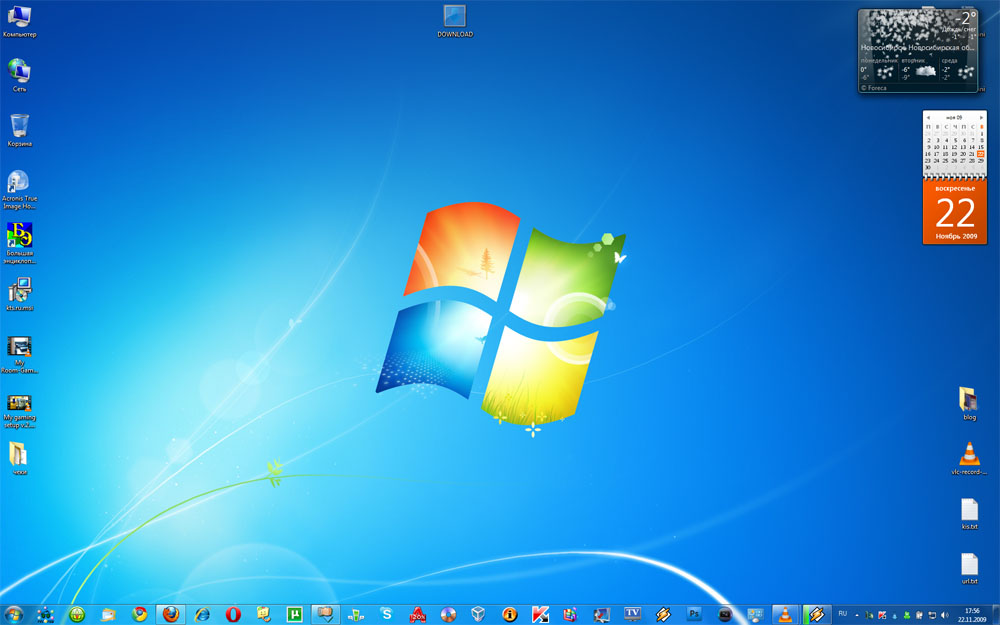Open the Recycle Bin (Корзина) desktop icon

click(19, 128)
